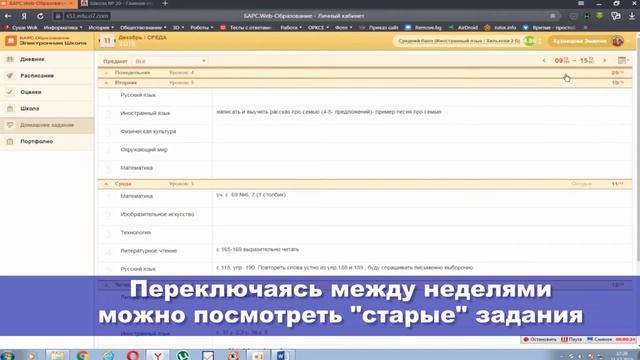Collapse the Среда day section
This screenshot has height=360, width=640.
(x=107, y=184)
